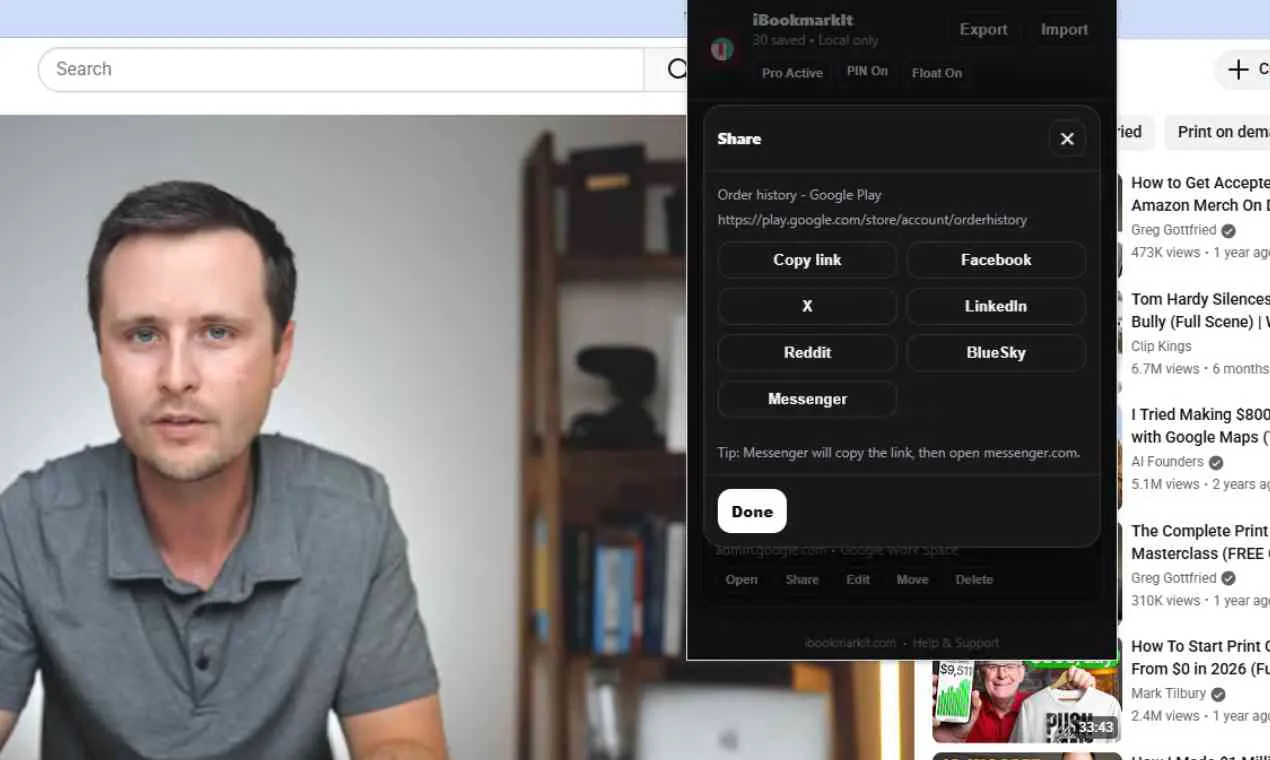Screen dimensions: 1270x760
Task: Share the link to BlueSky
Action: point(996,352)
